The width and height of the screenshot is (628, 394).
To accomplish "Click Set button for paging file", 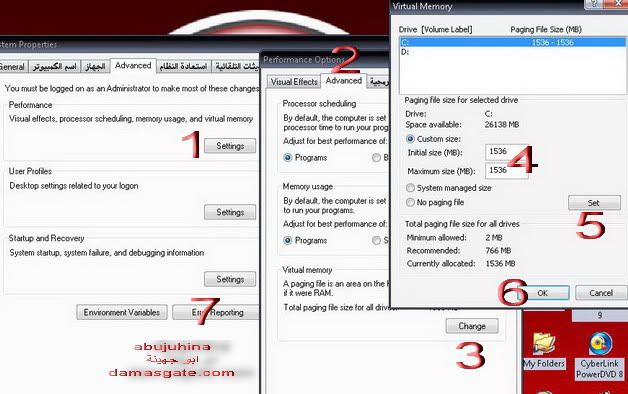I will coord(594,203).
